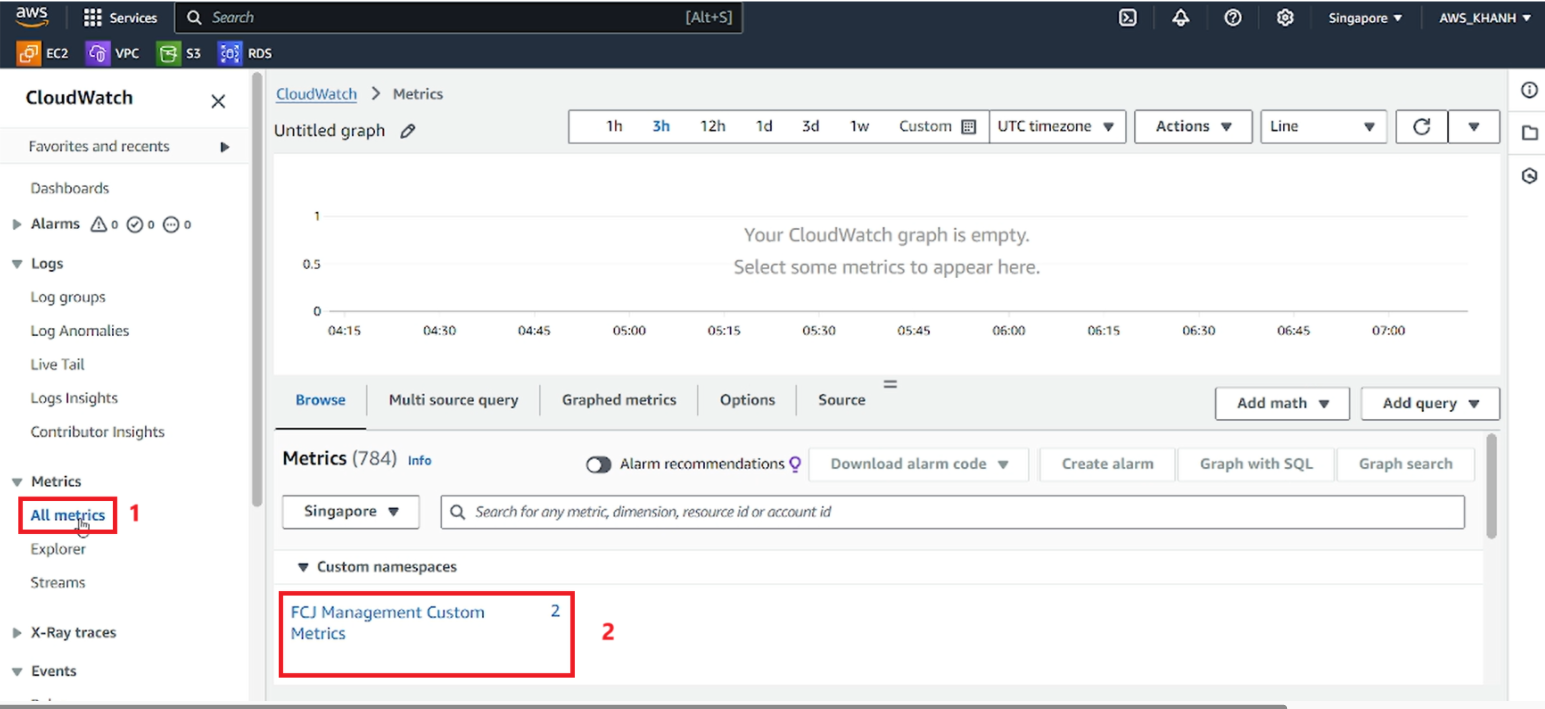Select the 12h time range

[713, 127]
